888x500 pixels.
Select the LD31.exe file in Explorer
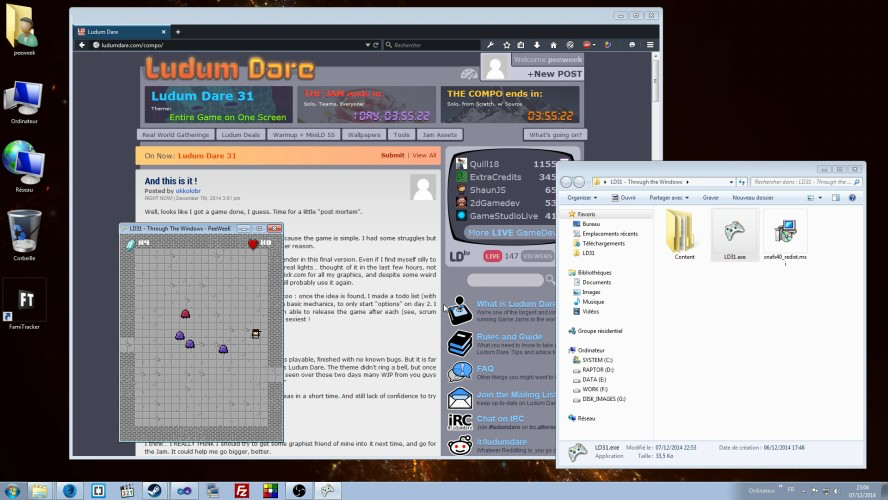[x=734, y=235]
